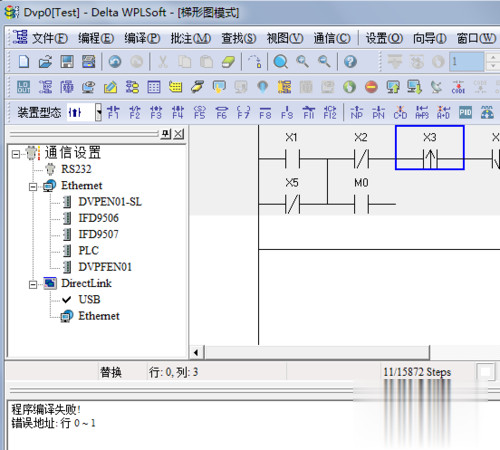Open the 装置型态 dropdown

[x=98, y=112]
